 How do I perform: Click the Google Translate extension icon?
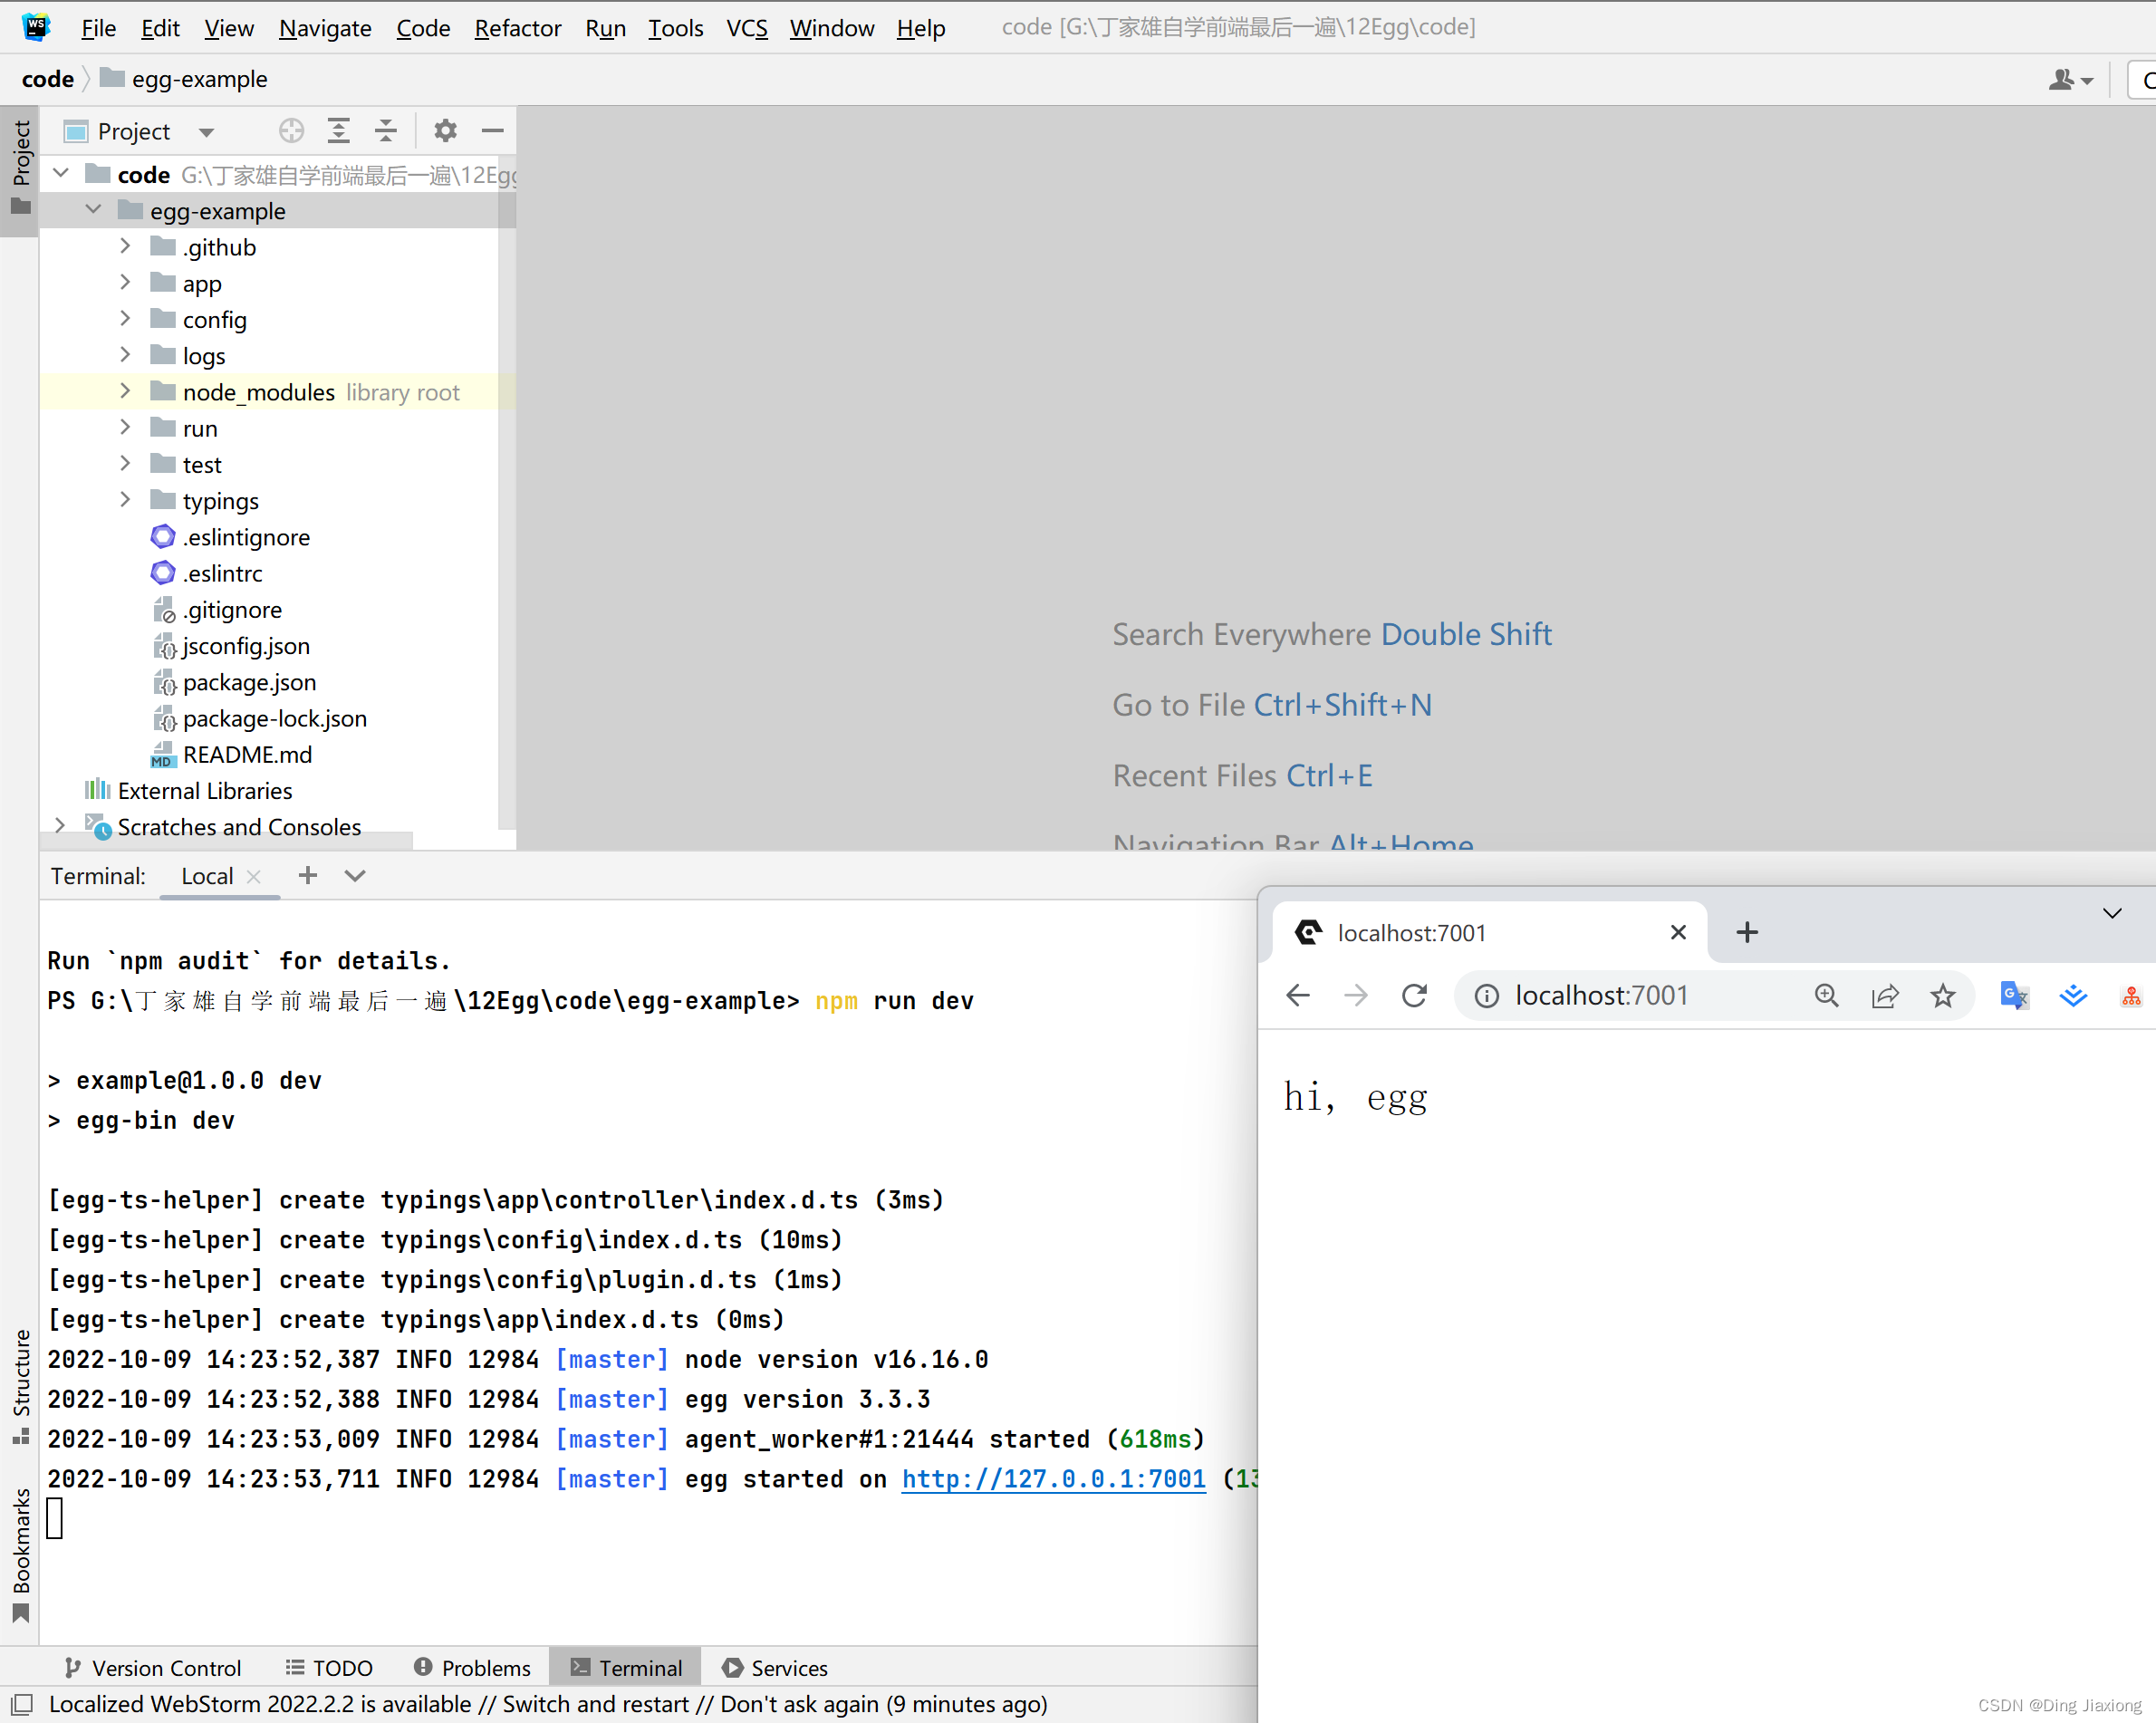pyautogui.click(x=2014, y=995)
